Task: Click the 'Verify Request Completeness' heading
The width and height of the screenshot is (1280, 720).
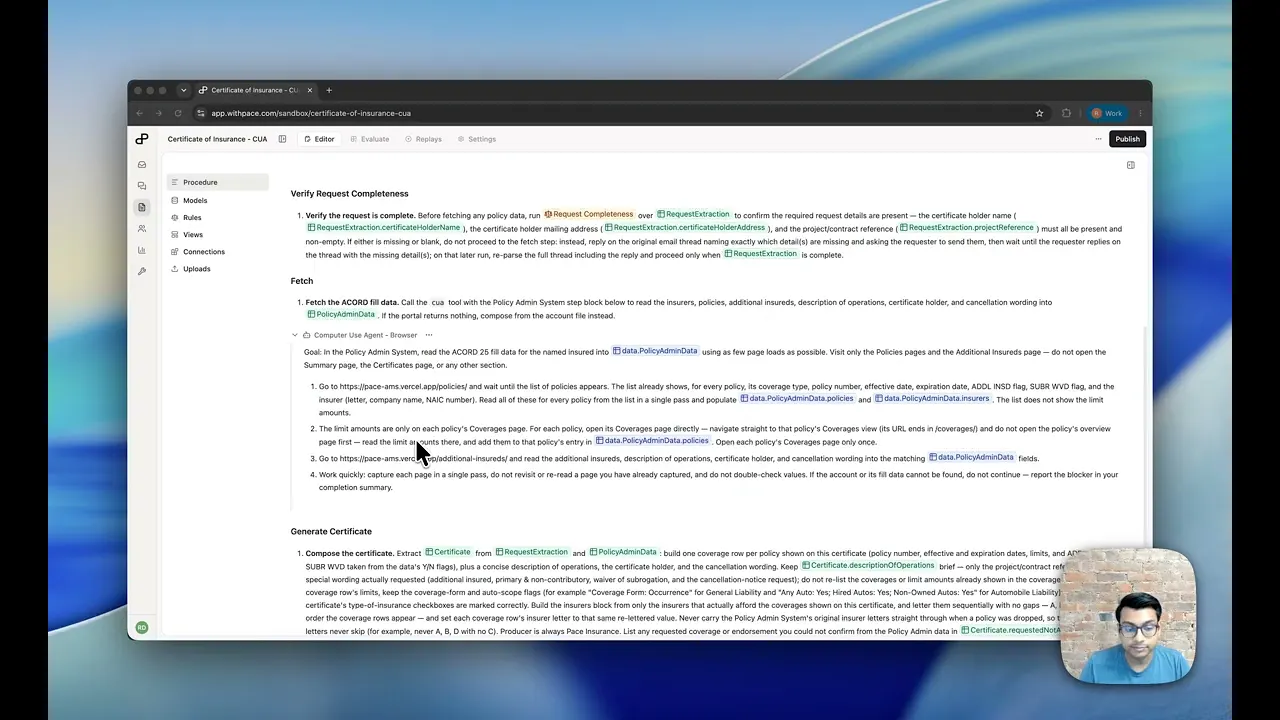Action: (x=349, y=193)
